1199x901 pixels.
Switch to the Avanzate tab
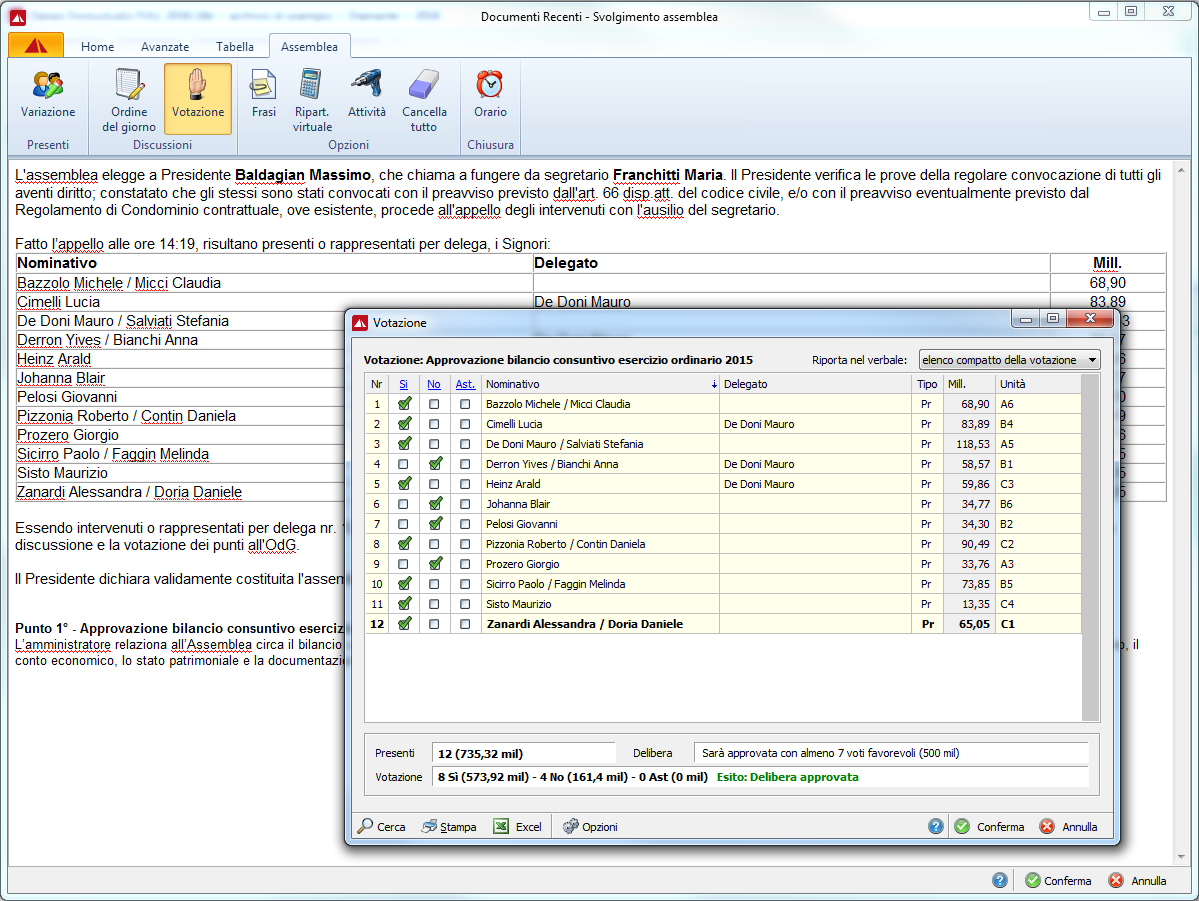click(x=164, y=47)
